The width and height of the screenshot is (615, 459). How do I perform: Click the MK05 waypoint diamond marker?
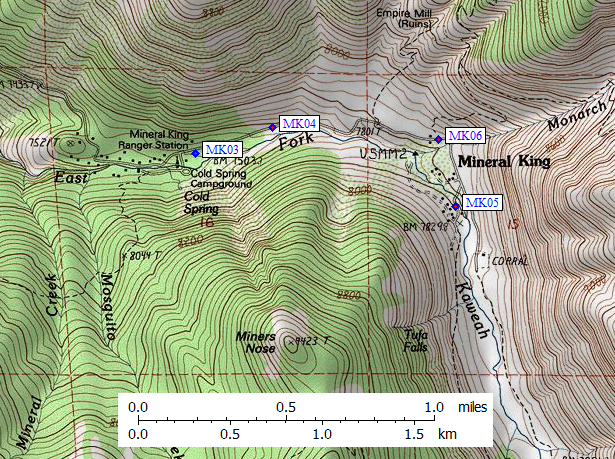point(456,206)
